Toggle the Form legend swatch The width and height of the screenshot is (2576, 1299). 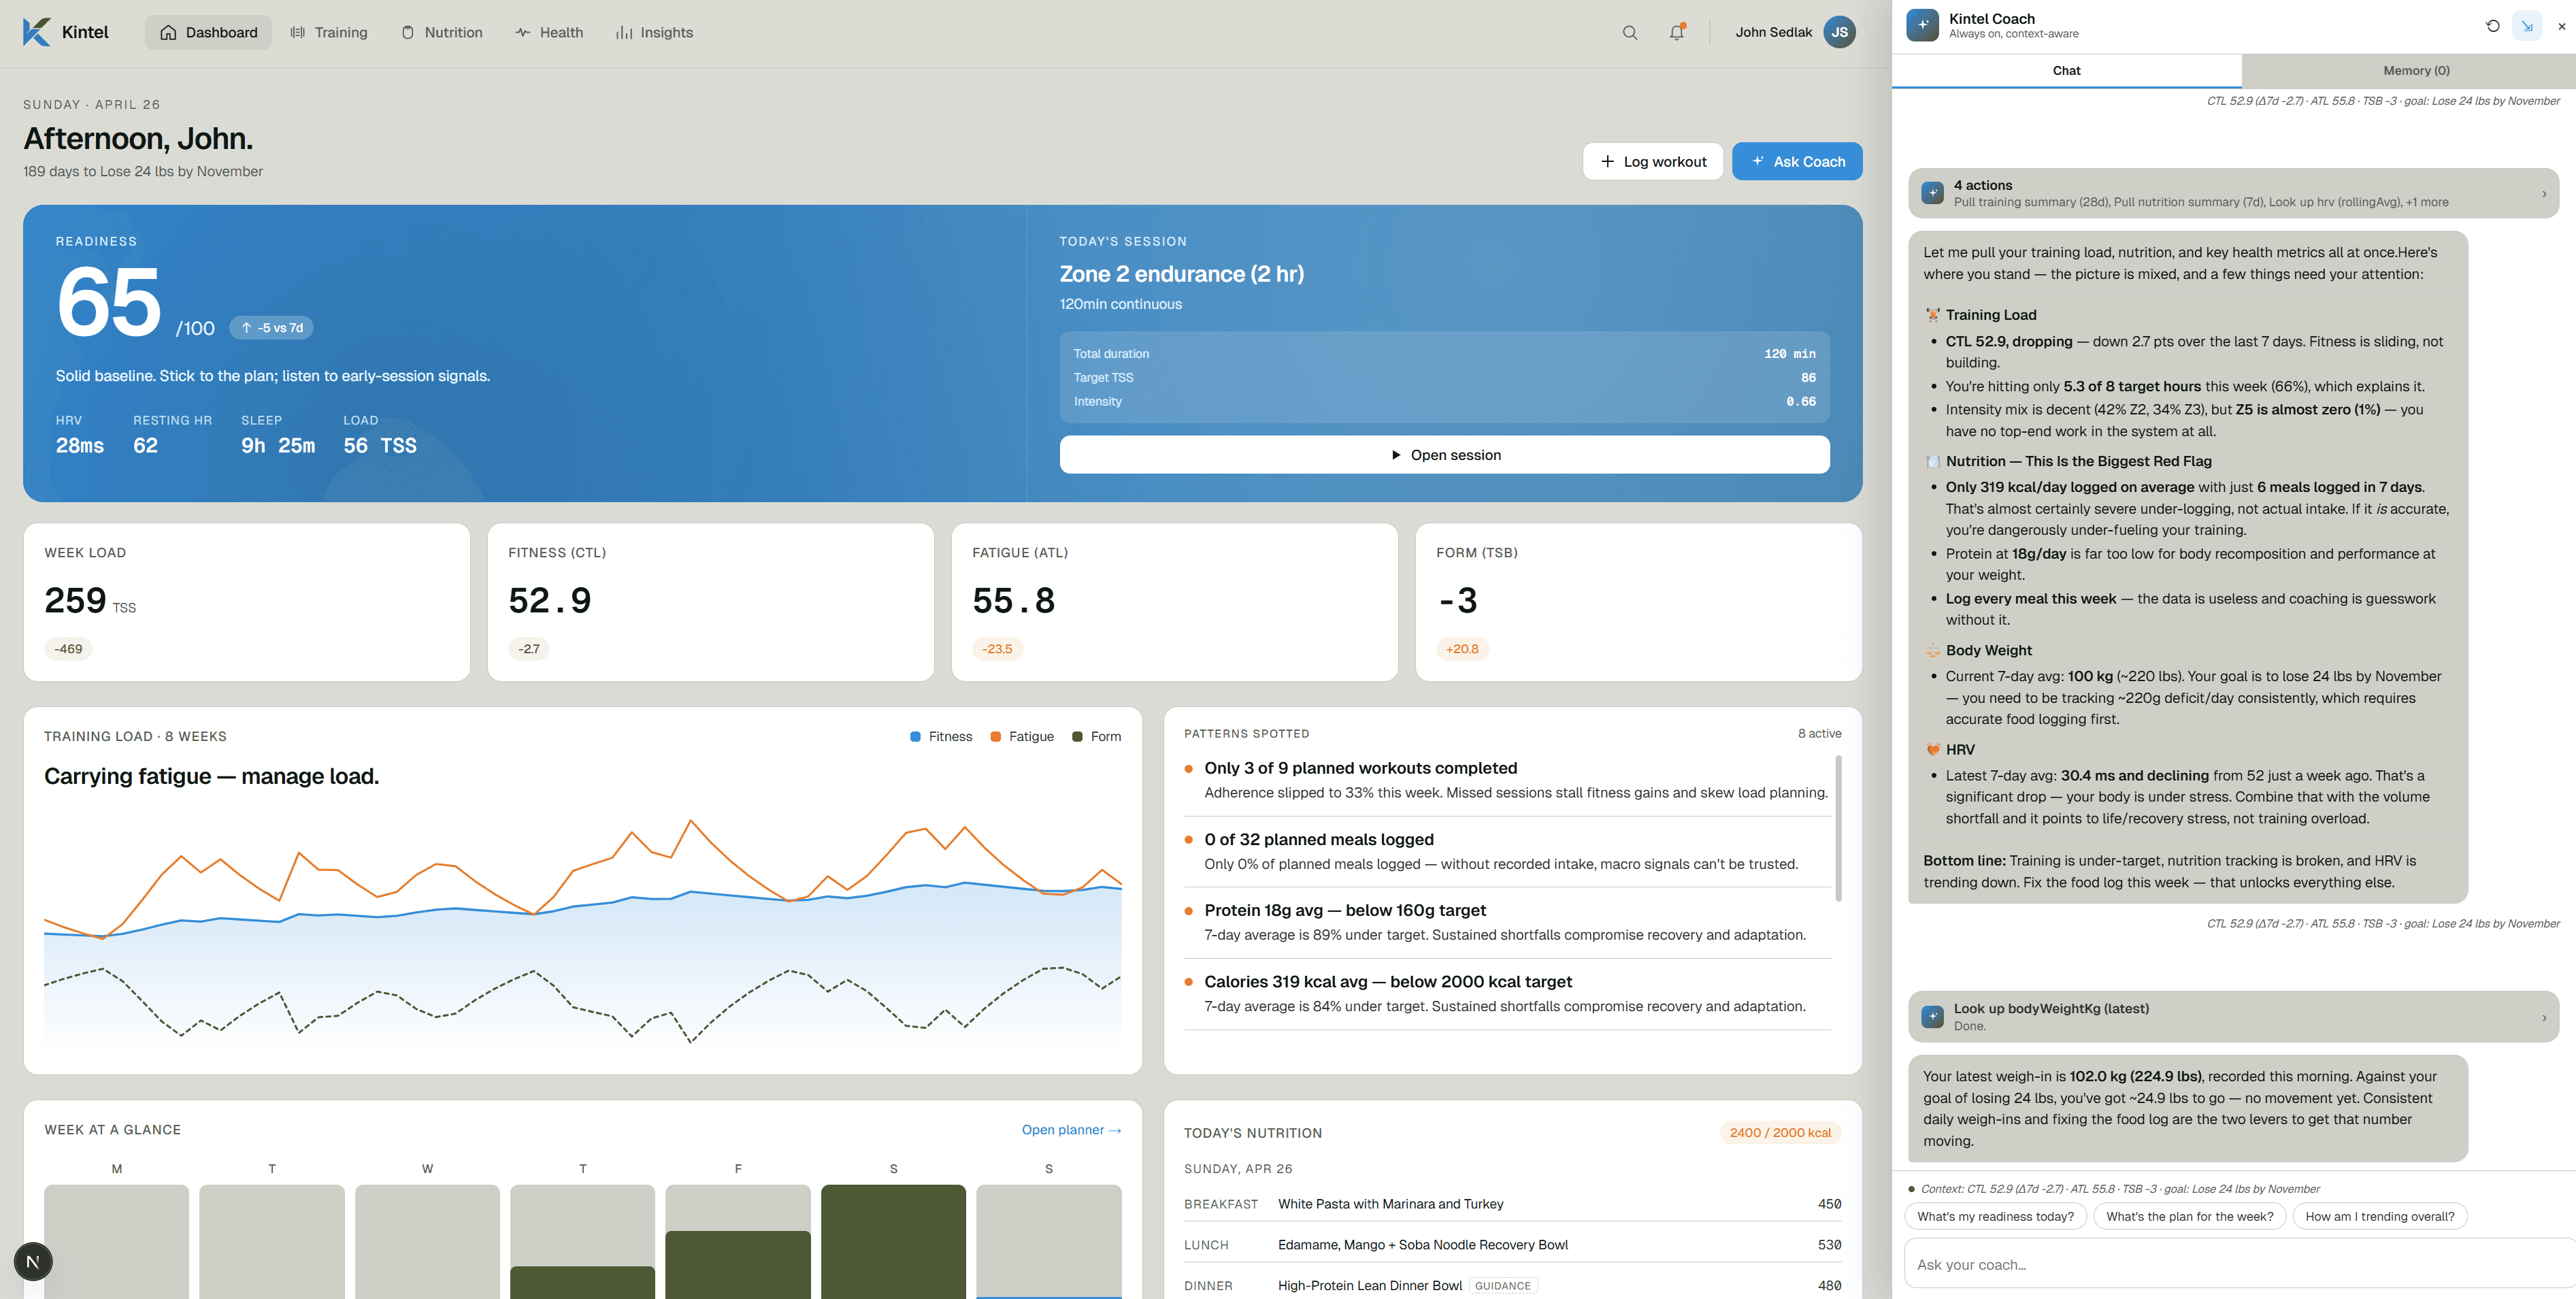click(1077, 737)
